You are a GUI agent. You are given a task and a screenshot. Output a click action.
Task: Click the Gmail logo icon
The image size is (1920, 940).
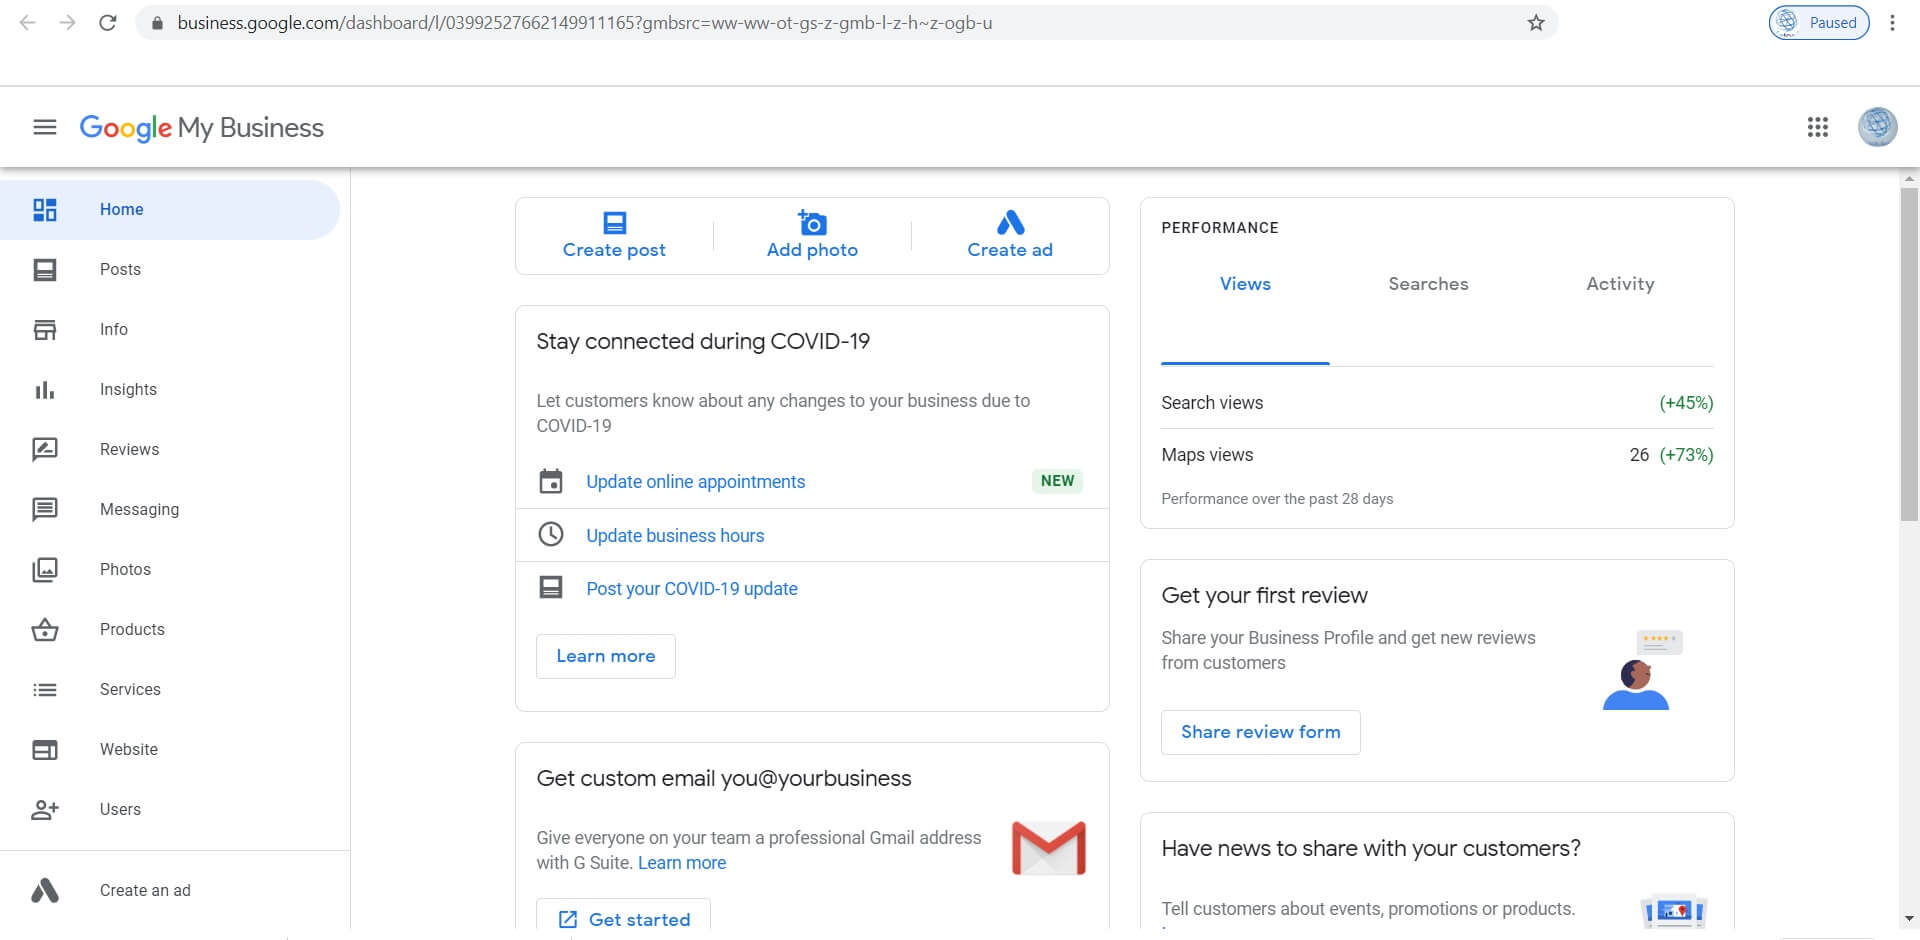click(x=1048, y=848)
